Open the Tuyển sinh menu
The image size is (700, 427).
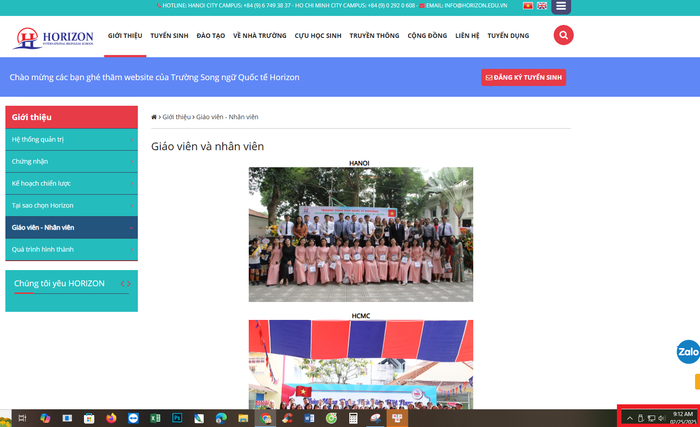point(169,35)
